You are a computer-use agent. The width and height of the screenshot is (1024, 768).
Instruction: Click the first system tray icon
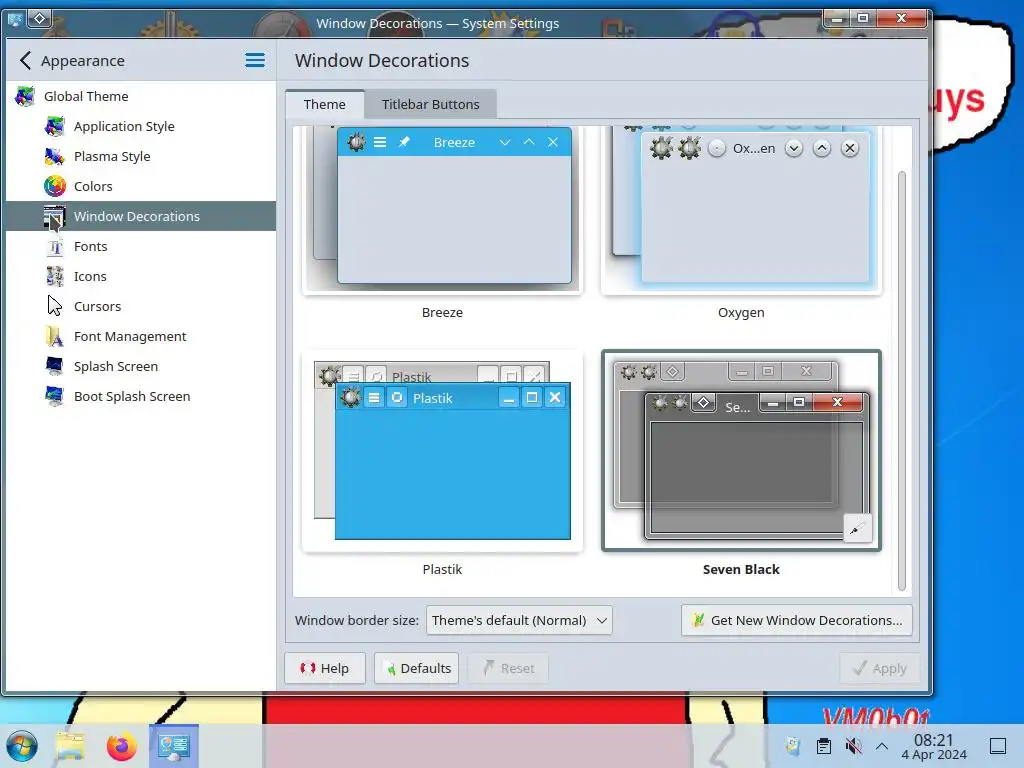[x=793, y=745]
